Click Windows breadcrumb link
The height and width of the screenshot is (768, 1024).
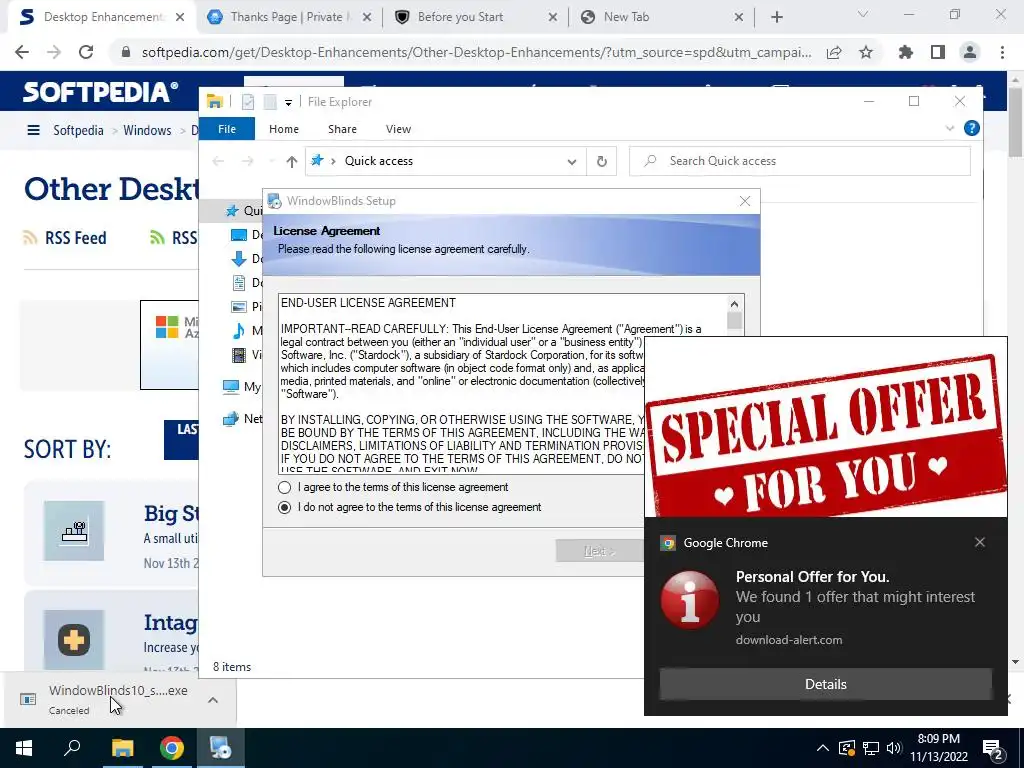(x=147, y=131)
